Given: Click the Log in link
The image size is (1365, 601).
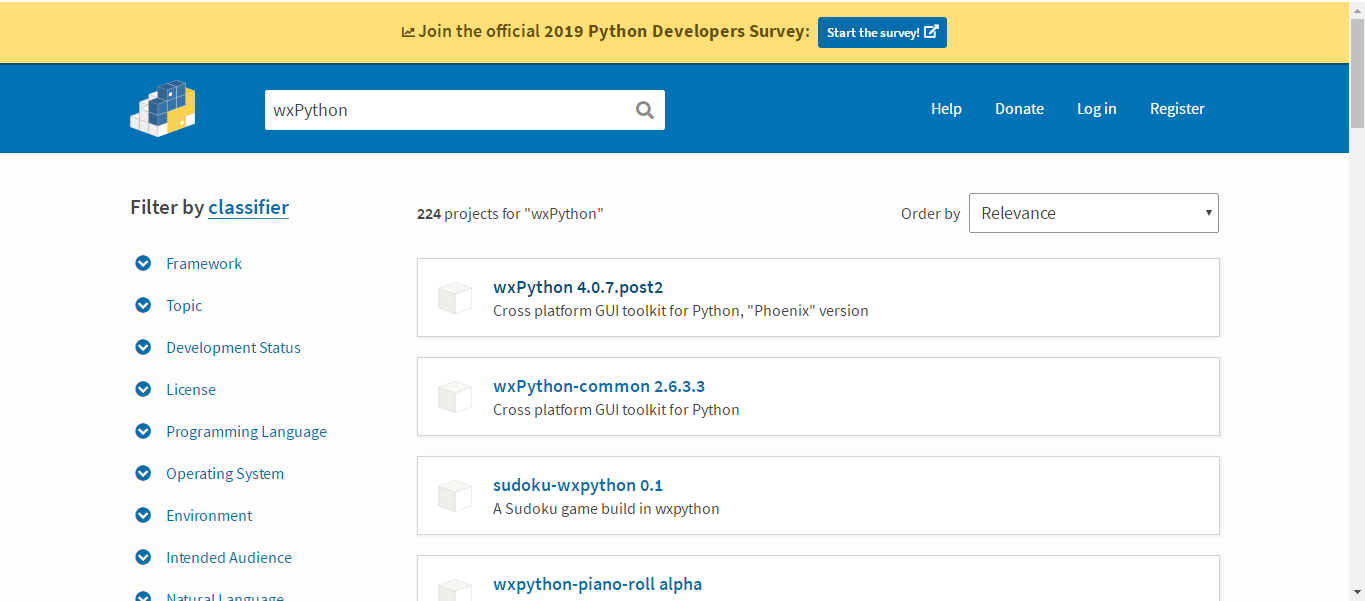Looking at the screenshot, I should [1096, 109].
